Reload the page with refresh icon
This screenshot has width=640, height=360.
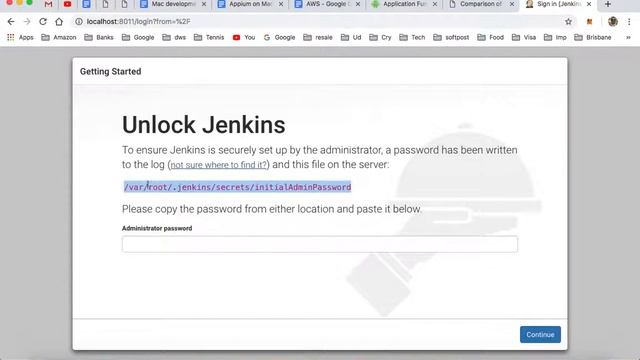(43, 22)
